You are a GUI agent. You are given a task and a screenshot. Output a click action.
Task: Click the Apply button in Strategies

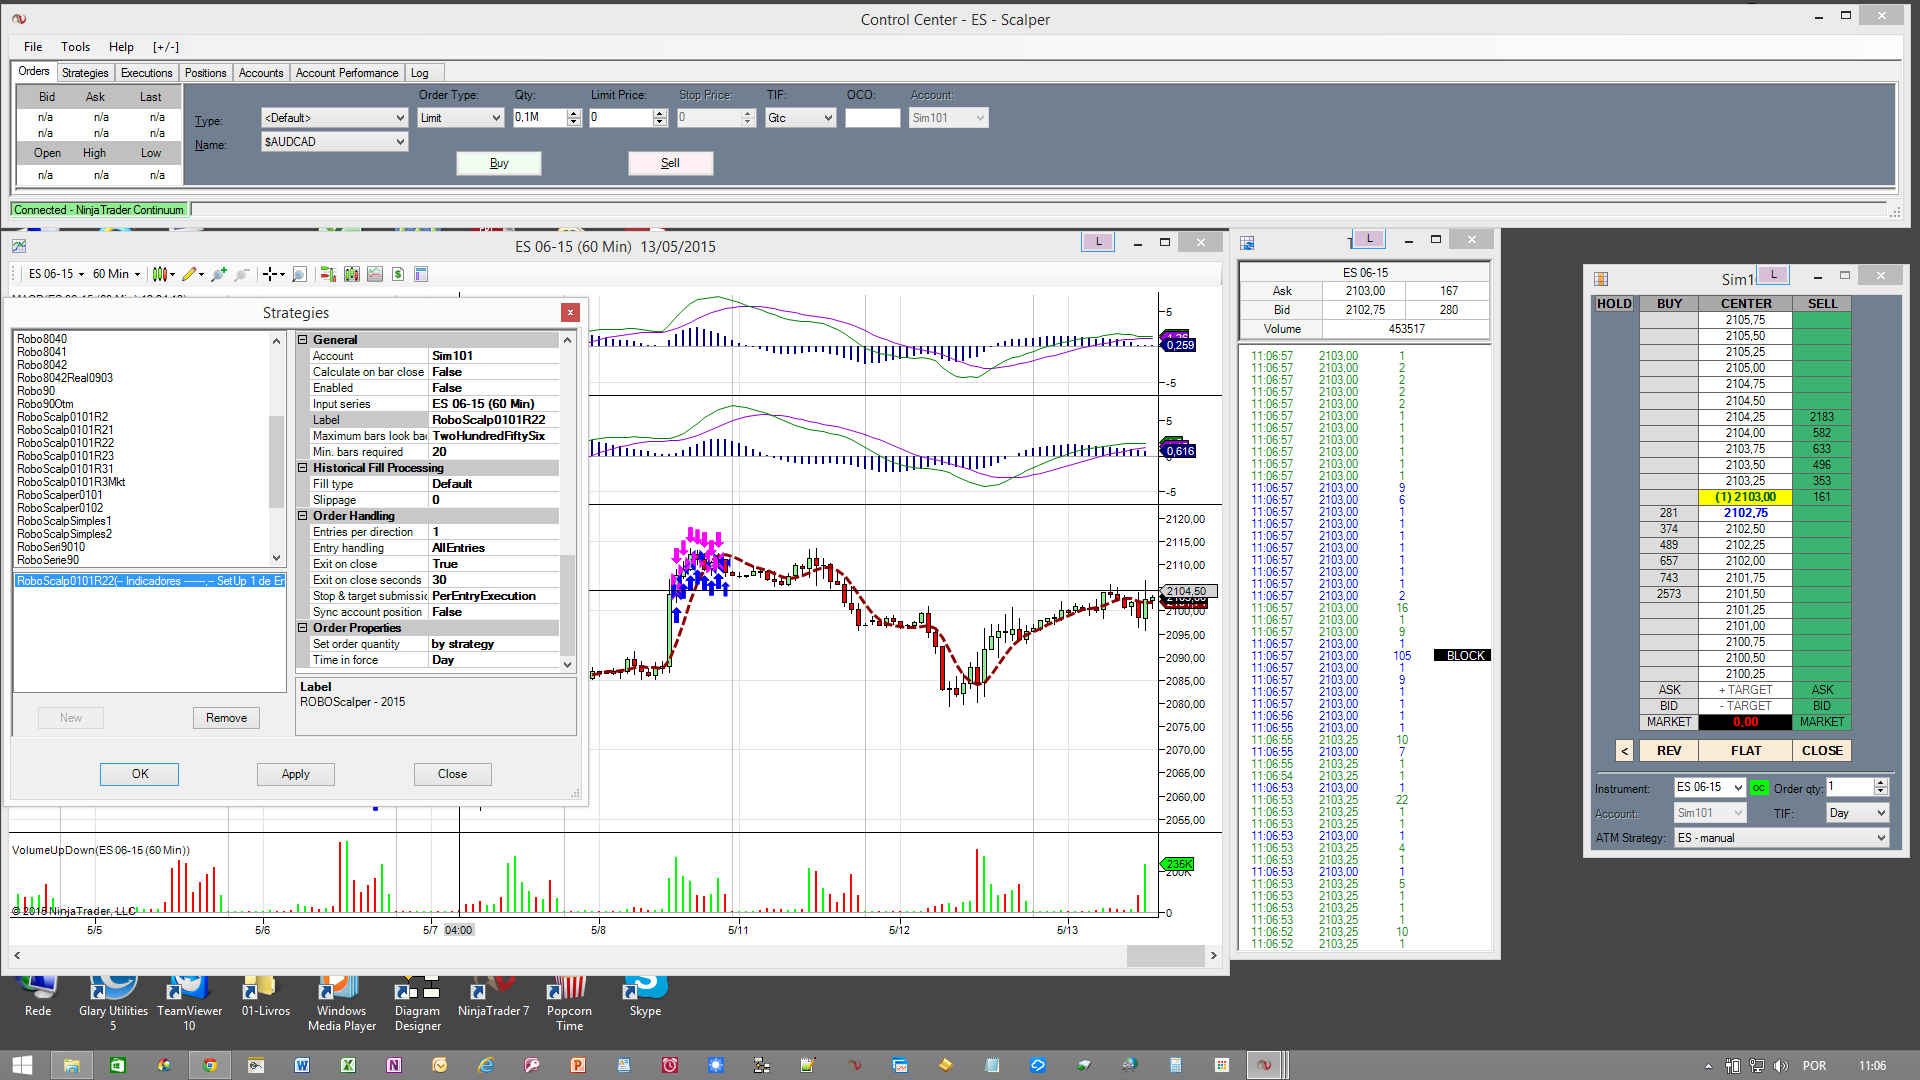coord(295,774)
